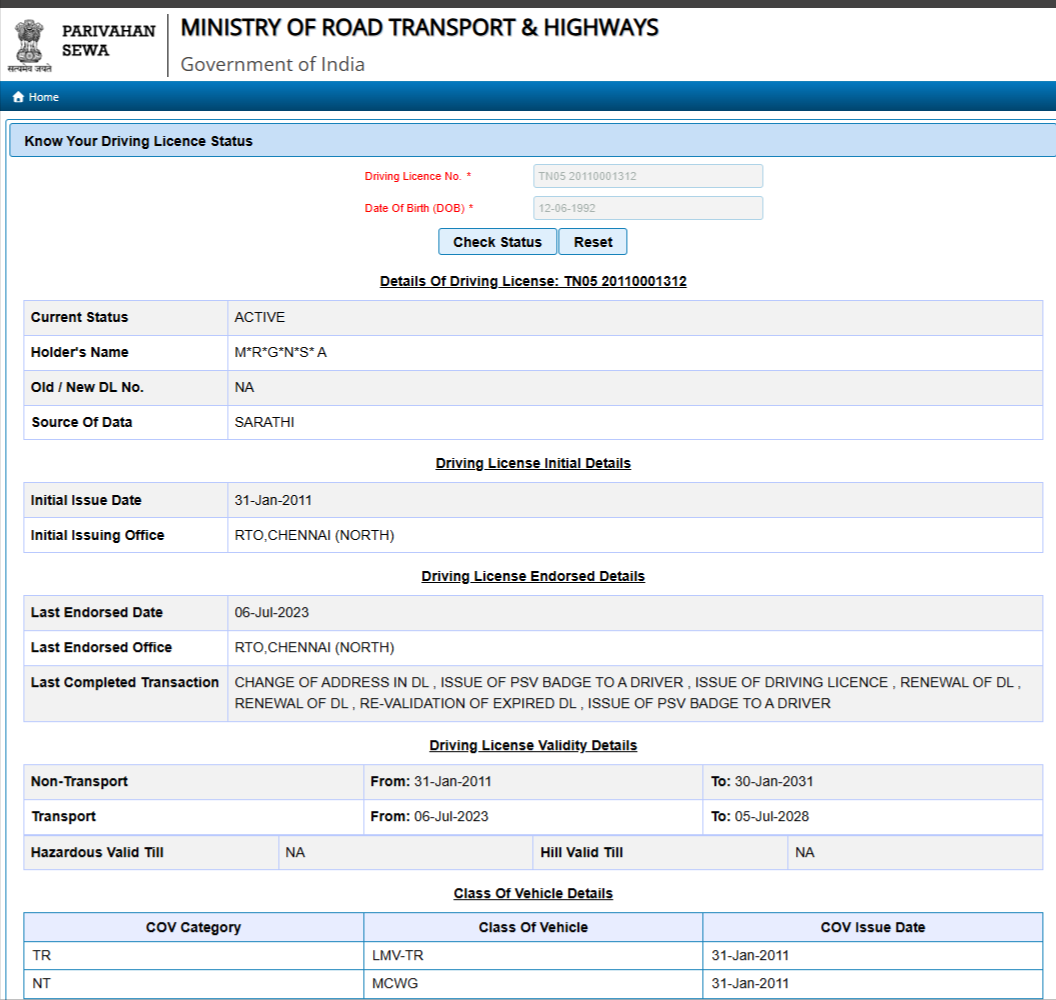Click the Details Of Driving License heading
1056x1000 pixels.
(533, 281)
